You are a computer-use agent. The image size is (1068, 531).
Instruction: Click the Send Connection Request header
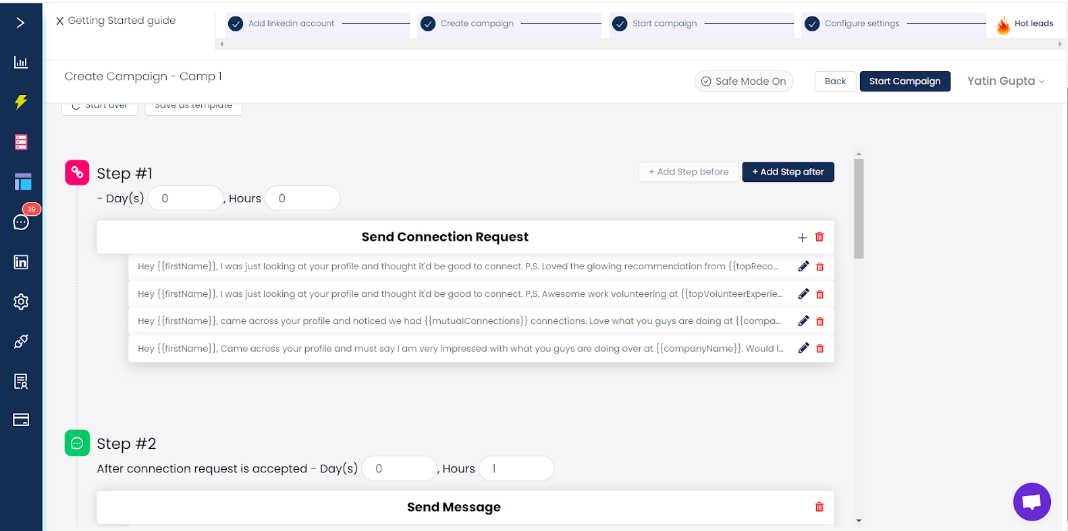445,237
